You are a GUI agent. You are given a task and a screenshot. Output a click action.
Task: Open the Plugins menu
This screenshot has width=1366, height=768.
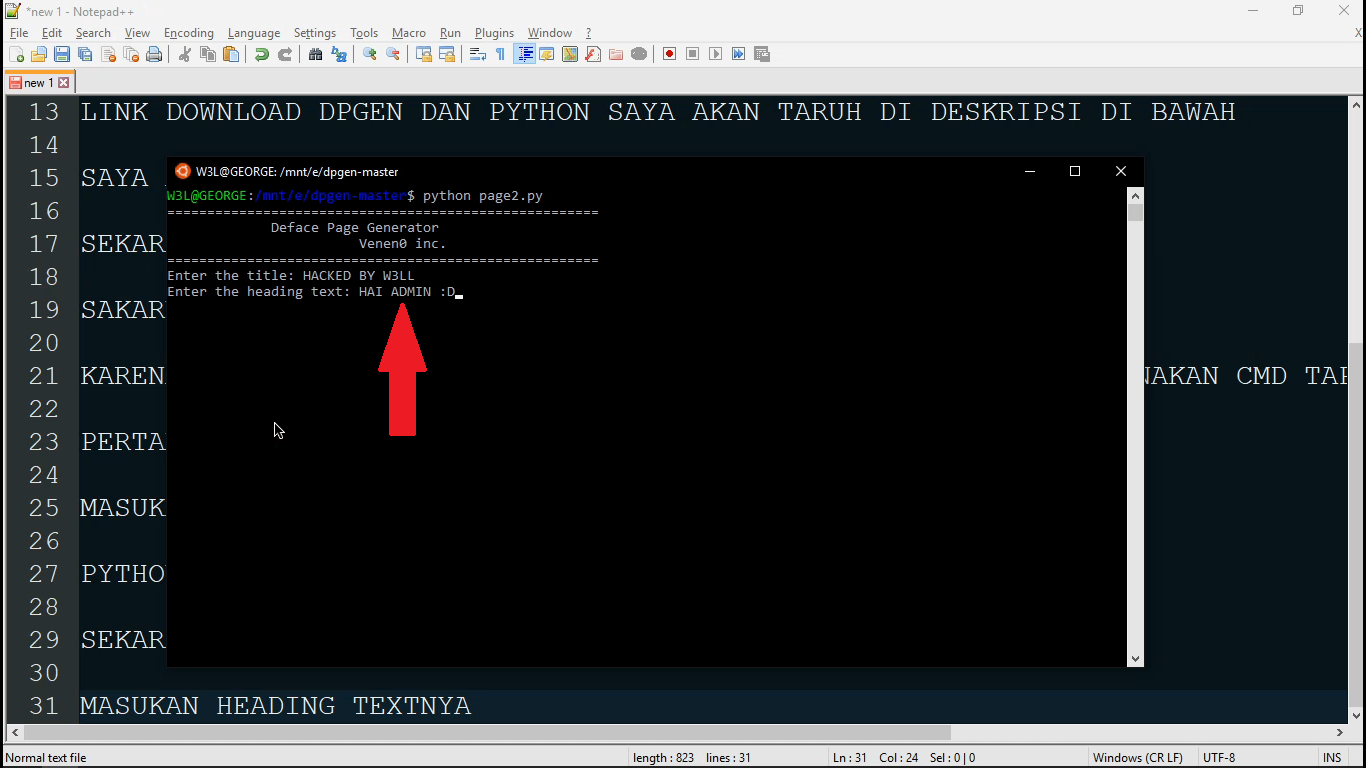pyautogui.click(x=493, y=32)
